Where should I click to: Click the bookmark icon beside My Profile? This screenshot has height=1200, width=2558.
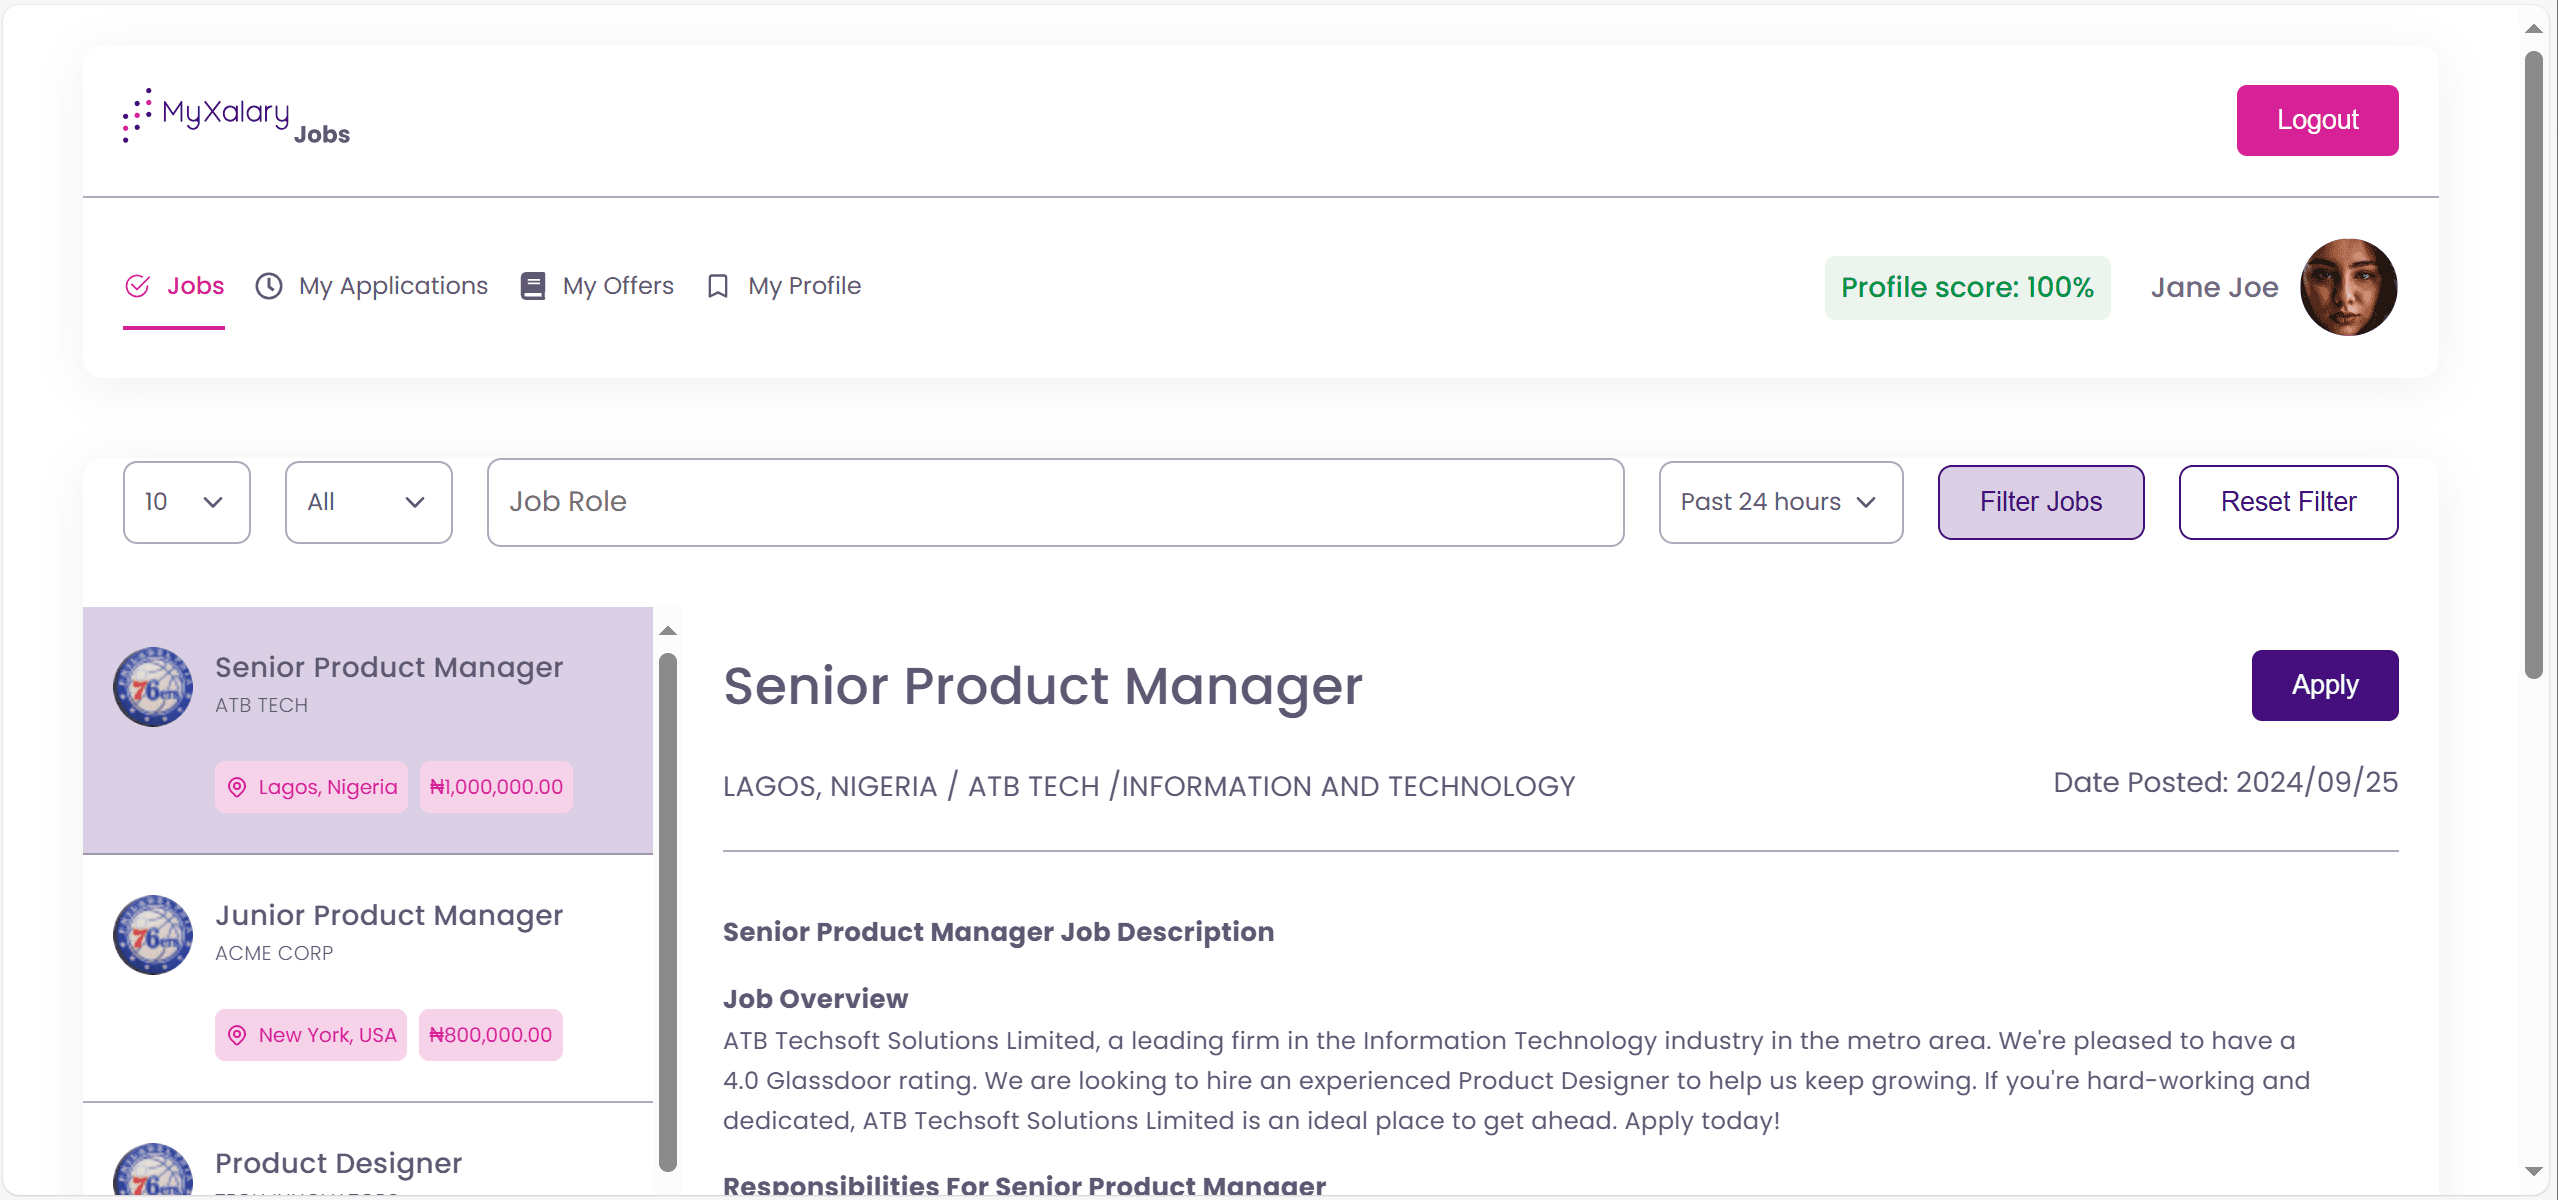(x=717, y=286)
